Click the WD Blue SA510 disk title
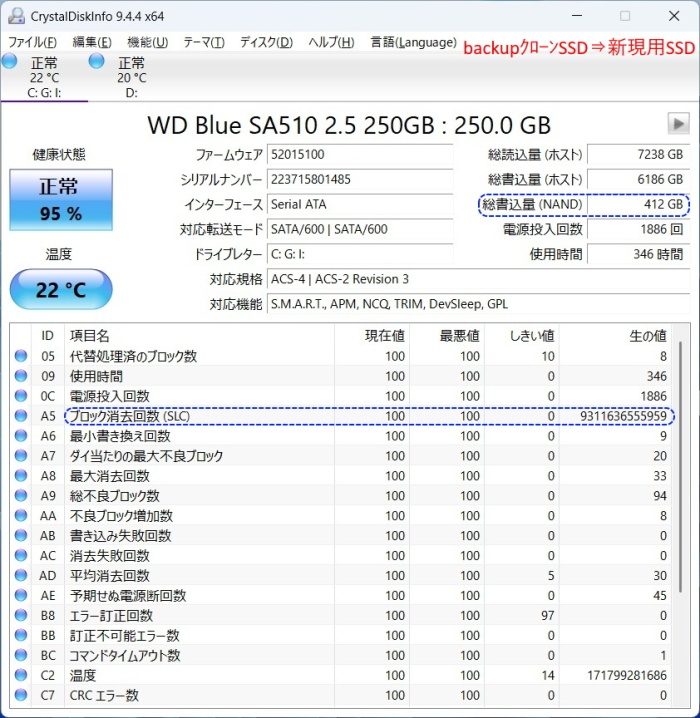Viewport: 700px width, 718px height. pos(349,125)
